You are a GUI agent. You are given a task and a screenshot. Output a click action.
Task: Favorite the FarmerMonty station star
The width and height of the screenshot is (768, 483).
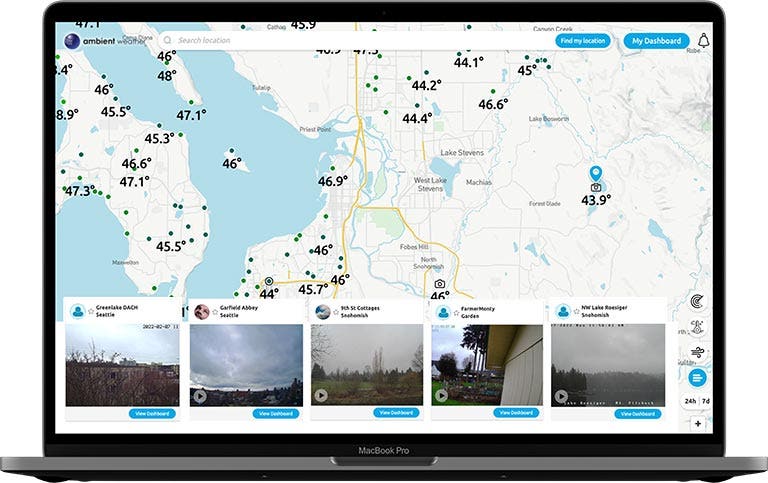456,313
